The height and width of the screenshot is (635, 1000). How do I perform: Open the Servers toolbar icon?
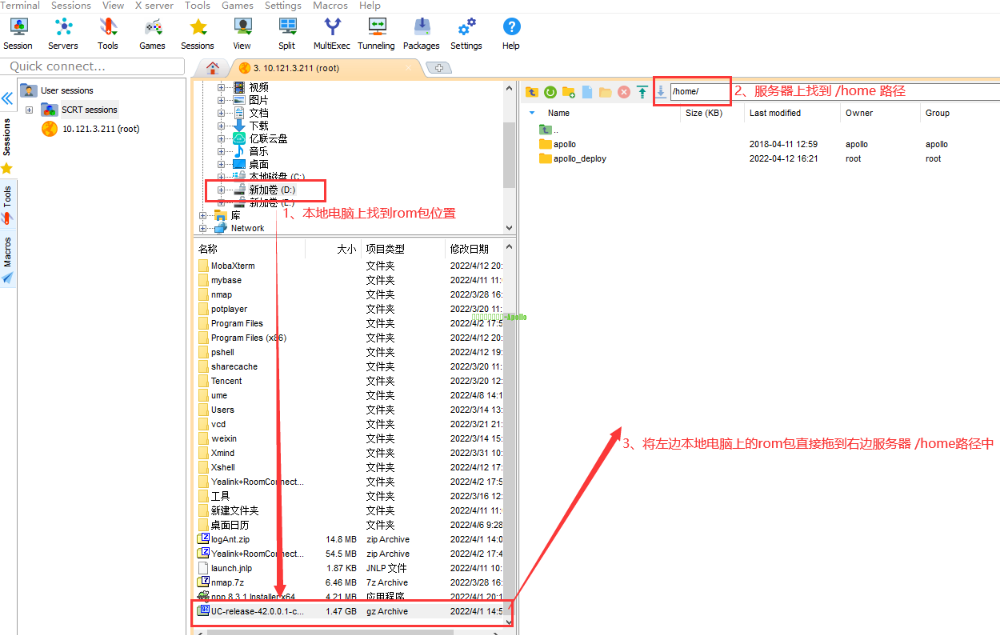(x=63, y=32)
